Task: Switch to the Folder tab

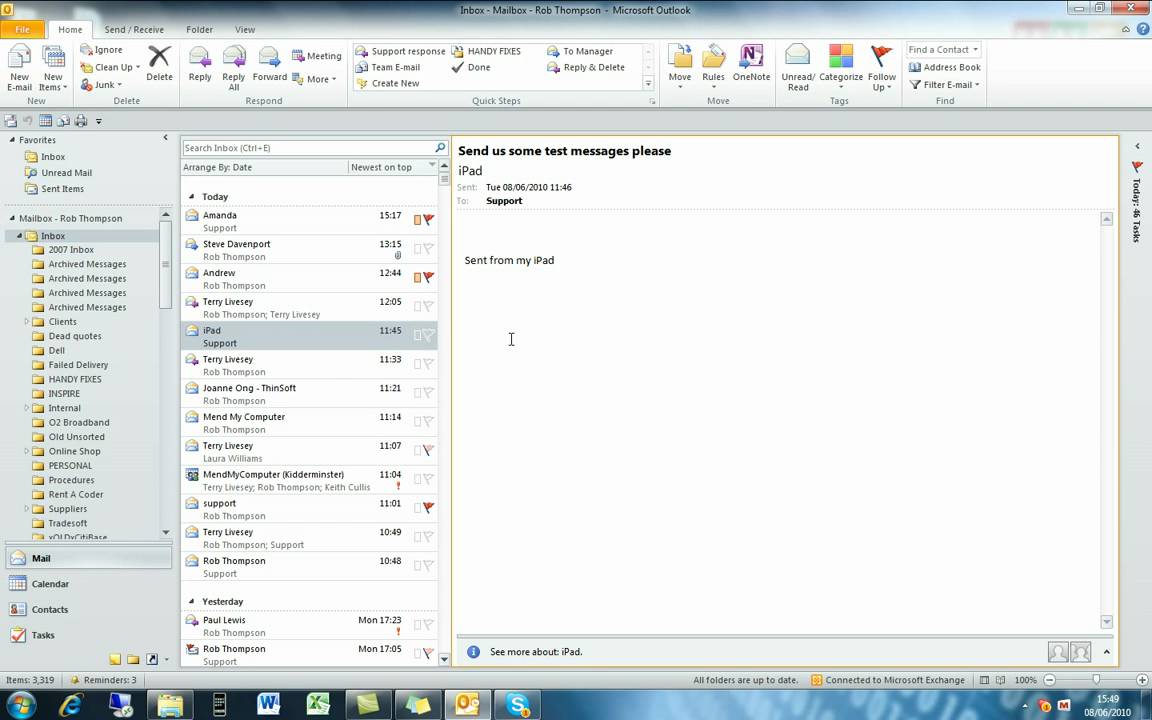Action: pos(199,29)
